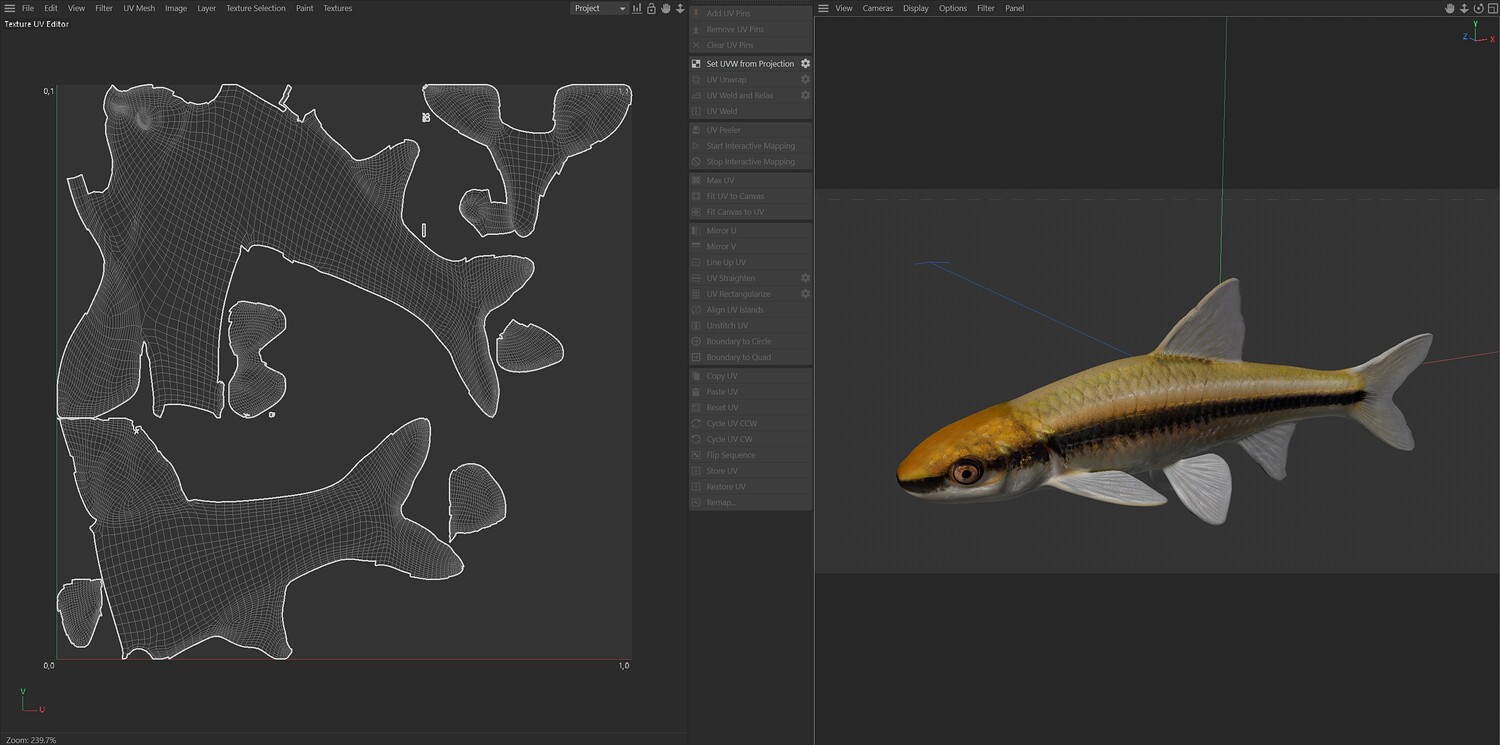
Task: Open UV Unwrap options gear
Action: click(805, 79)
